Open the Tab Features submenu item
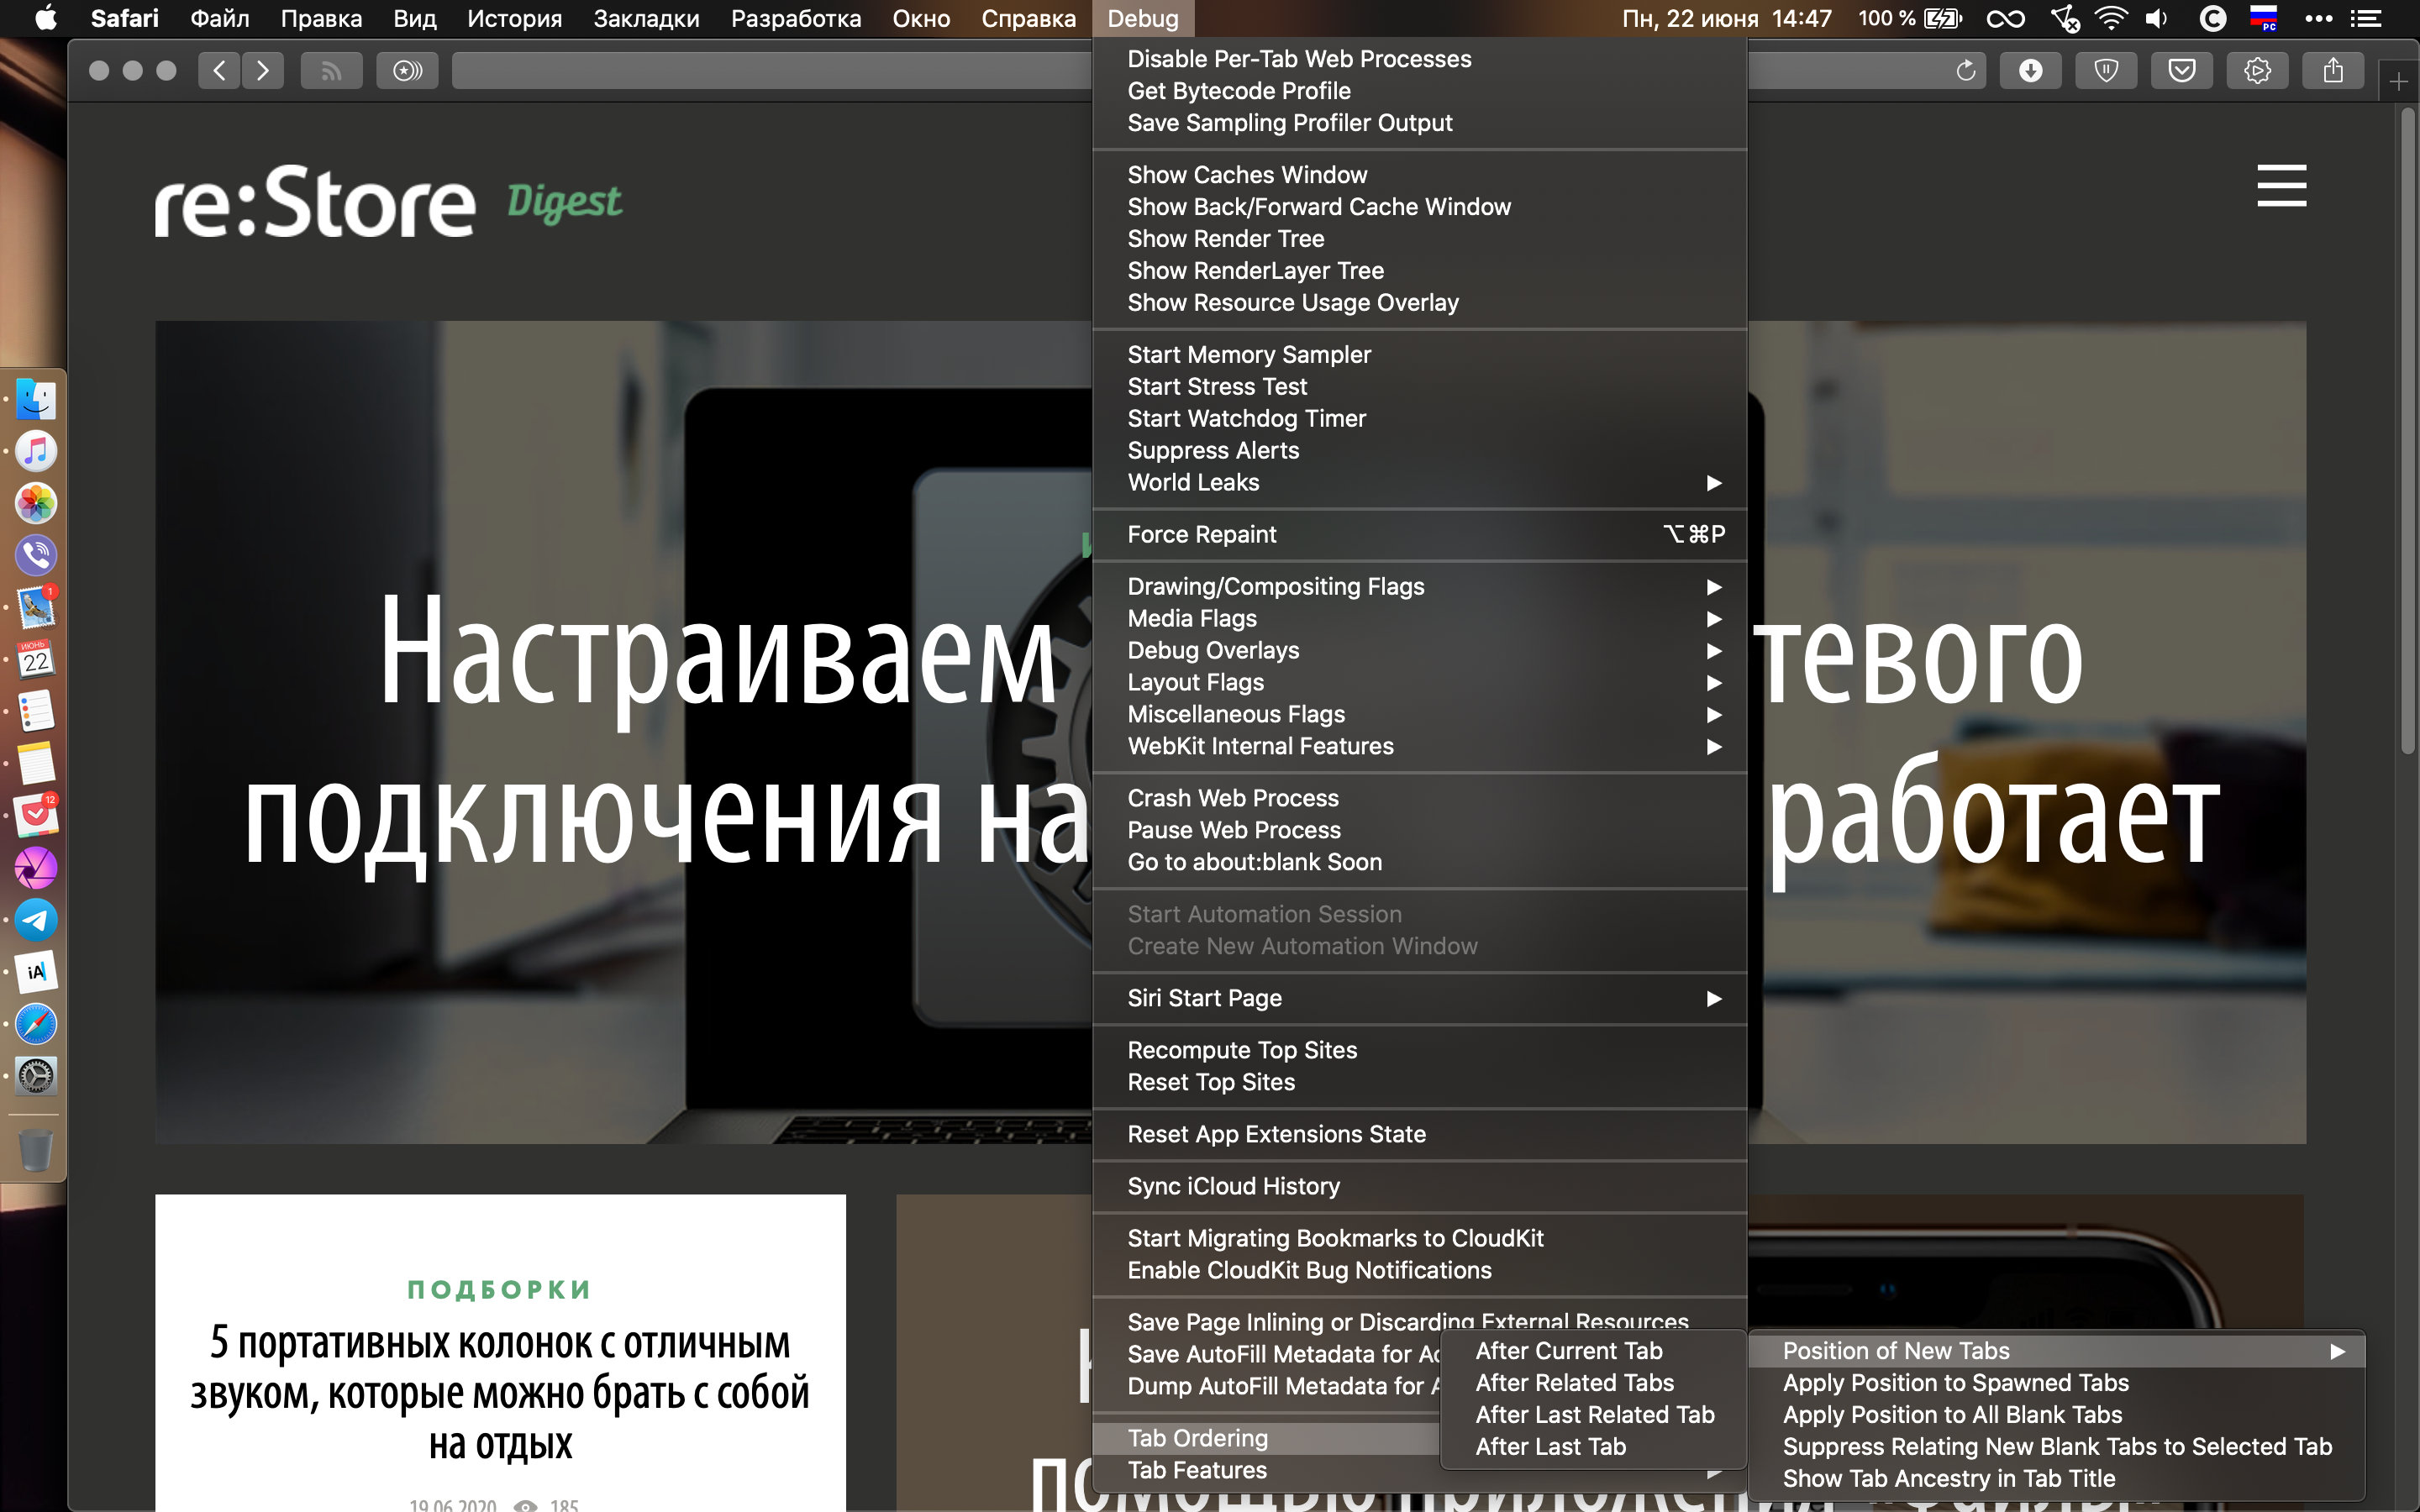The image size is (2420, 1512). 1267,1471
